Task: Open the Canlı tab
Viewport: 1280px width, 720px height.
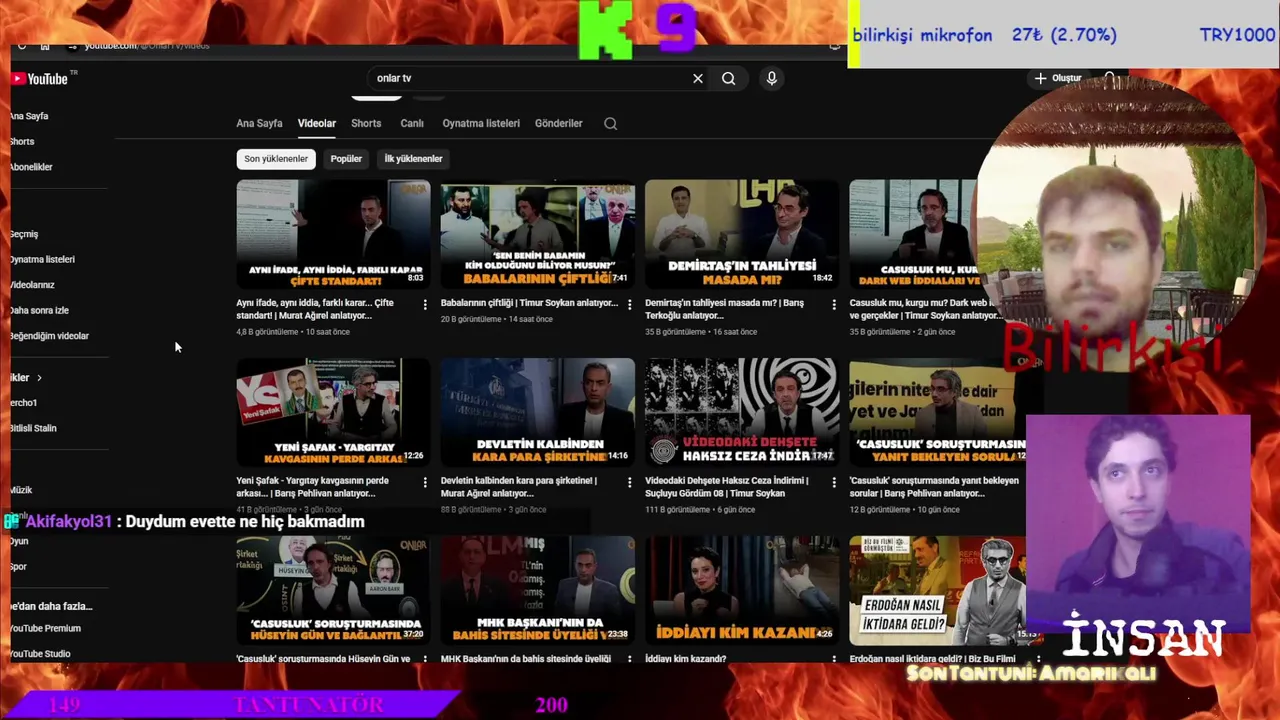Action: [412, 124]
